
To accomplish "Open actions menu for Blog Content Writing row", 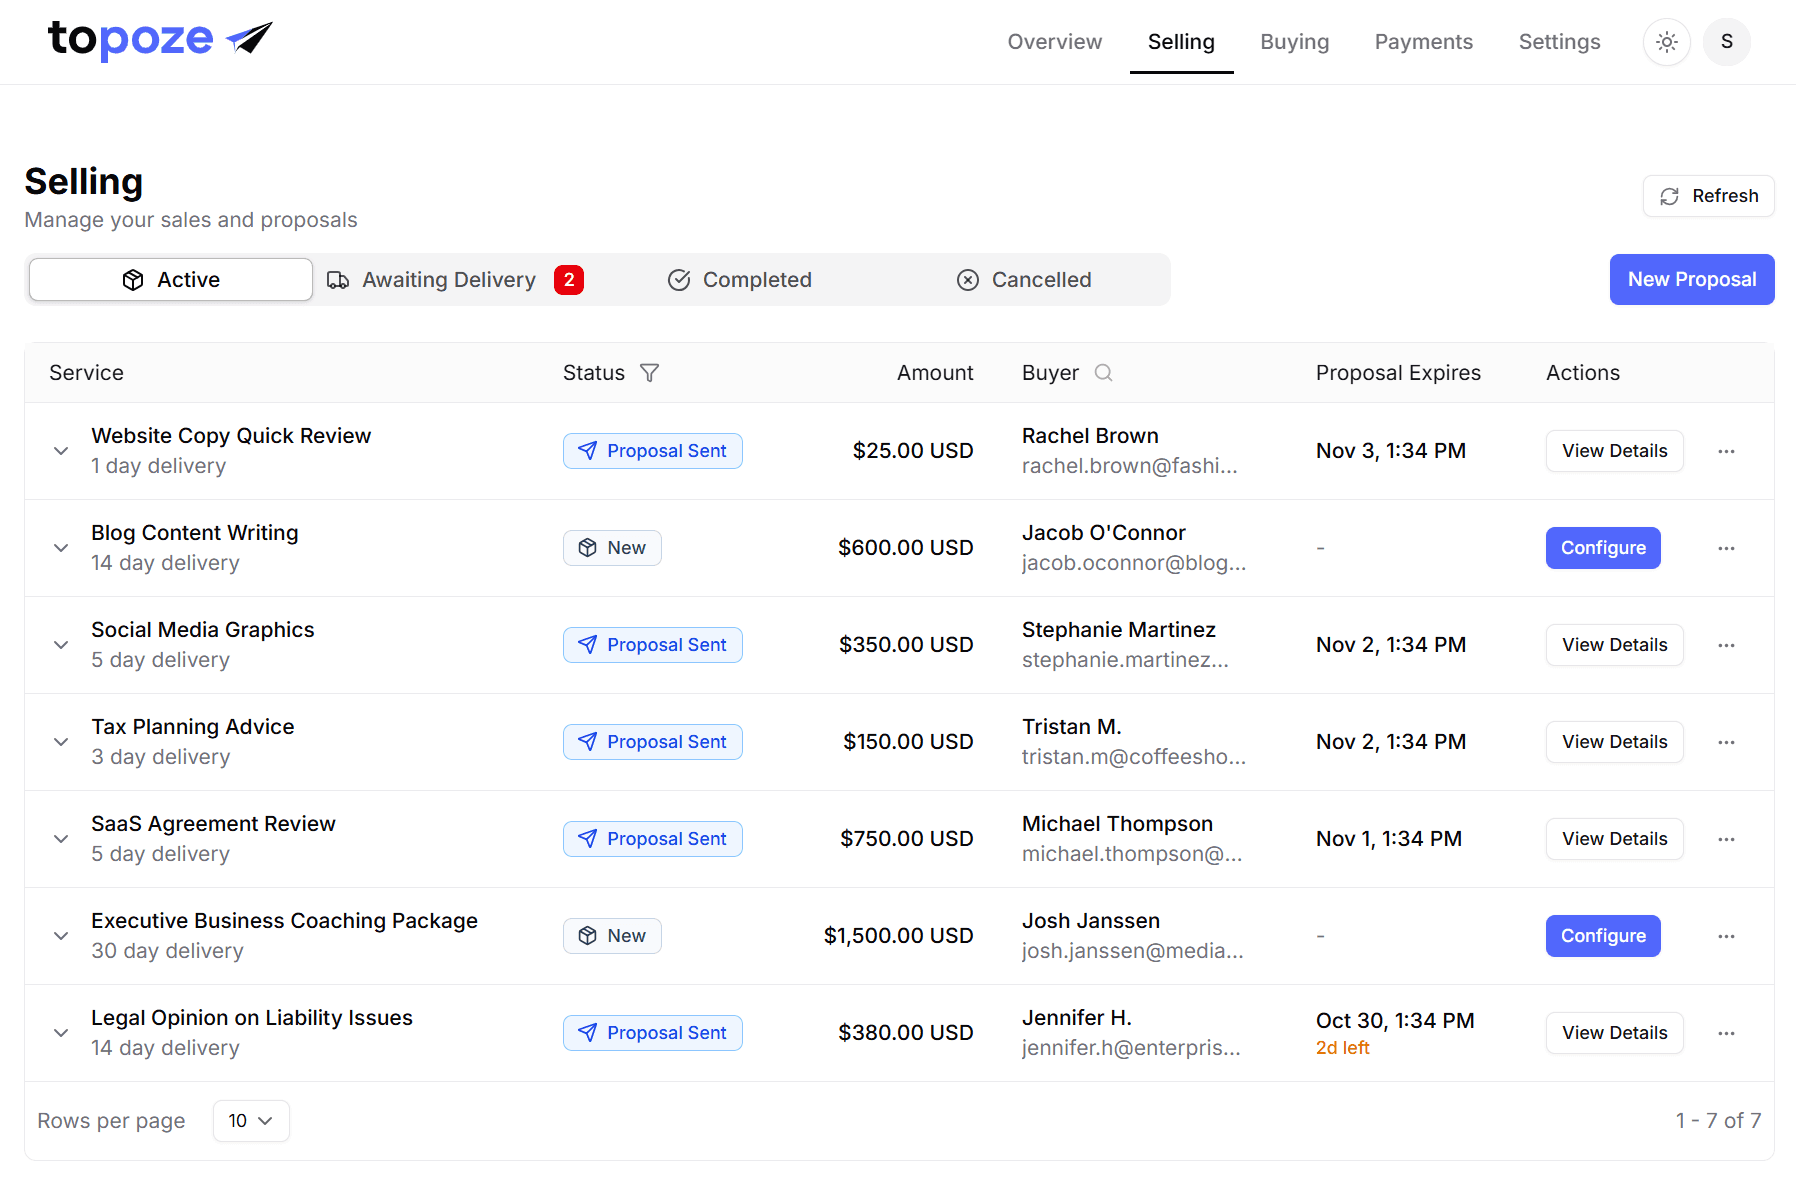I will tap(1726, 548).
